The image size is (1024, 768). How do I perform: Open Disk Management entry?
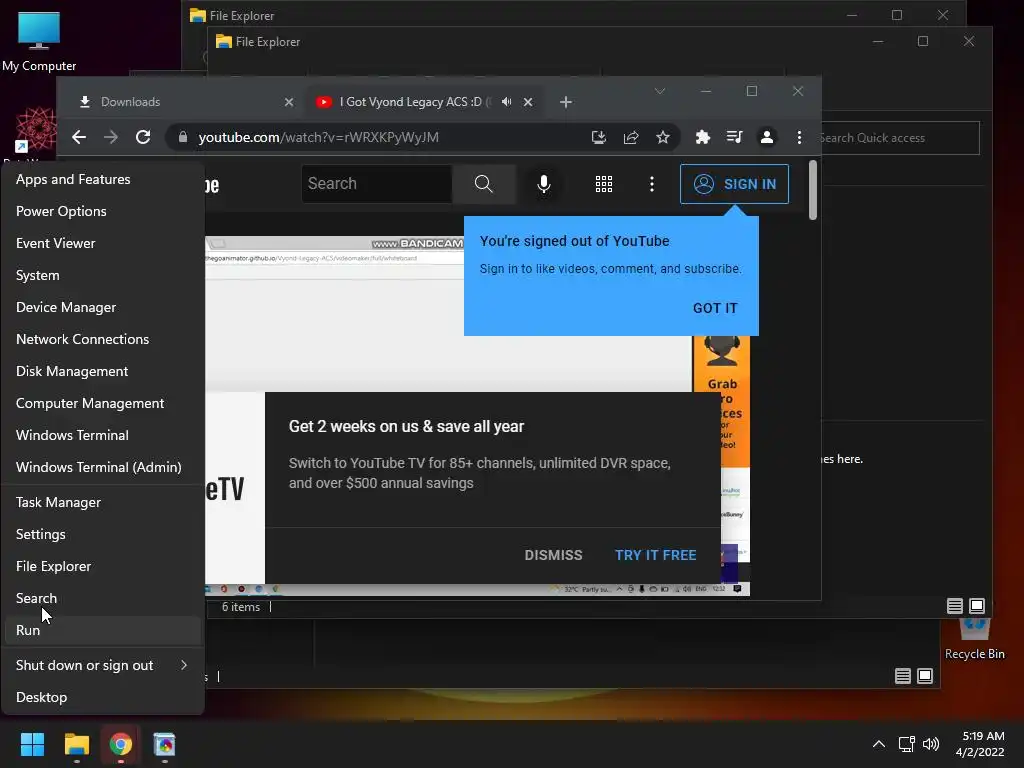pyautogui.click(x=103, y=371)
